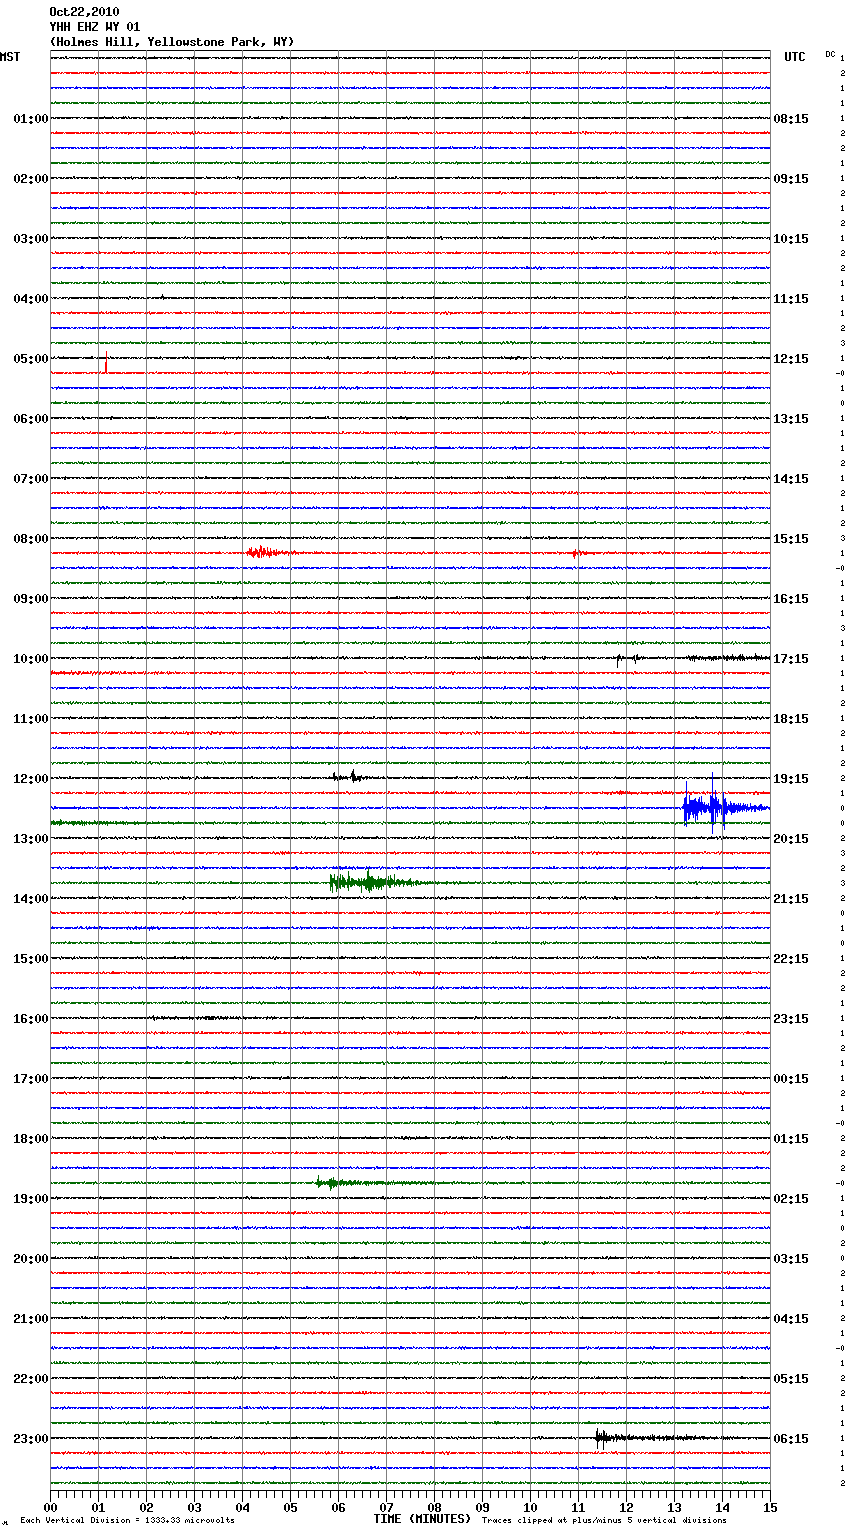Screen dimensions: 850x1534
Task: Click the large blue seismic event near minute 13
Action: tap(725, 805)
